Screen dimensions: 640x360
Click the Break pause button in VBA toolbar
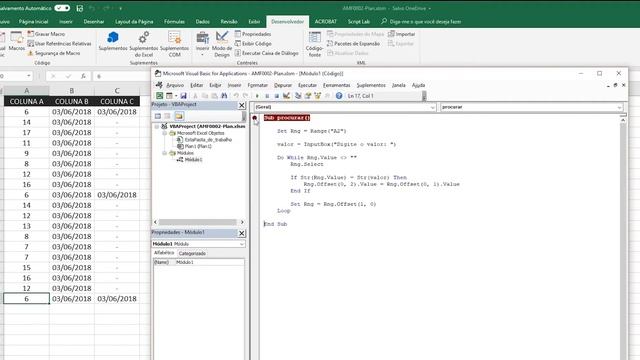(x=267, y=96)
